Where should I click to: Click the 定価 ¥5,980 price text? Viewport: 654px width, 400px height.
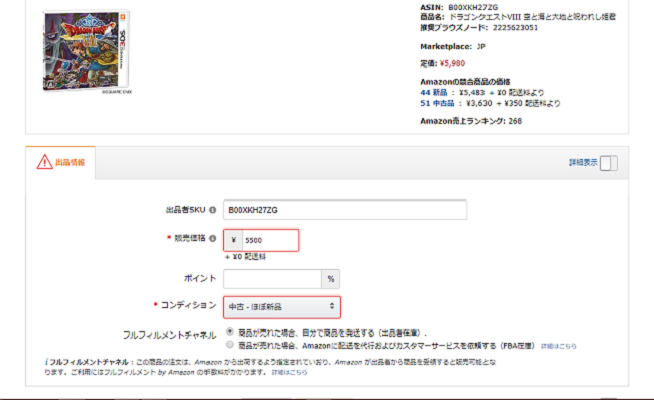(x=443, y=63)
